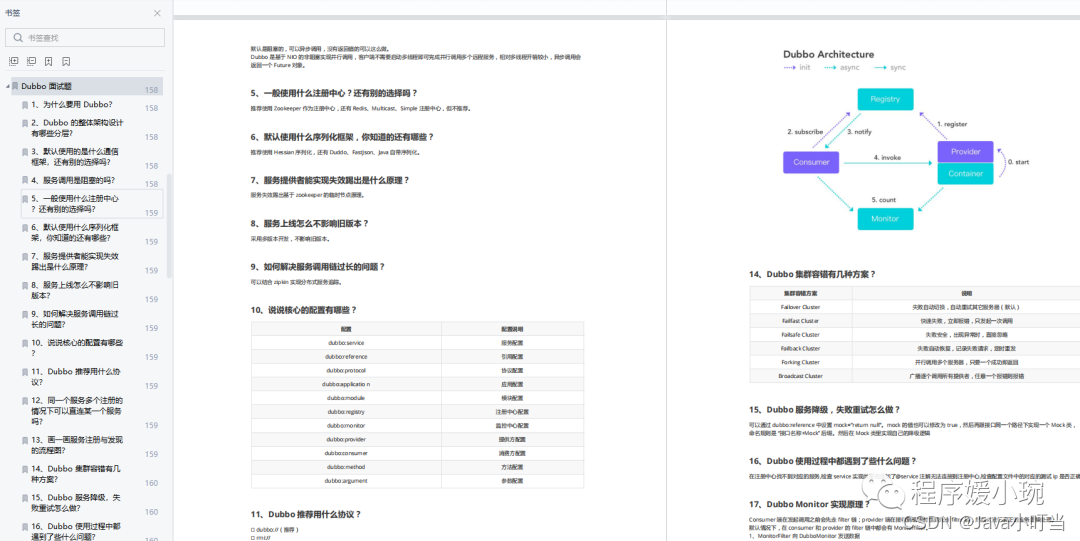This screenshot has height=541, width=1080.
Task: Click heading 9、如何解决服务调用链过长的问题 in the page
Action: 318,267
